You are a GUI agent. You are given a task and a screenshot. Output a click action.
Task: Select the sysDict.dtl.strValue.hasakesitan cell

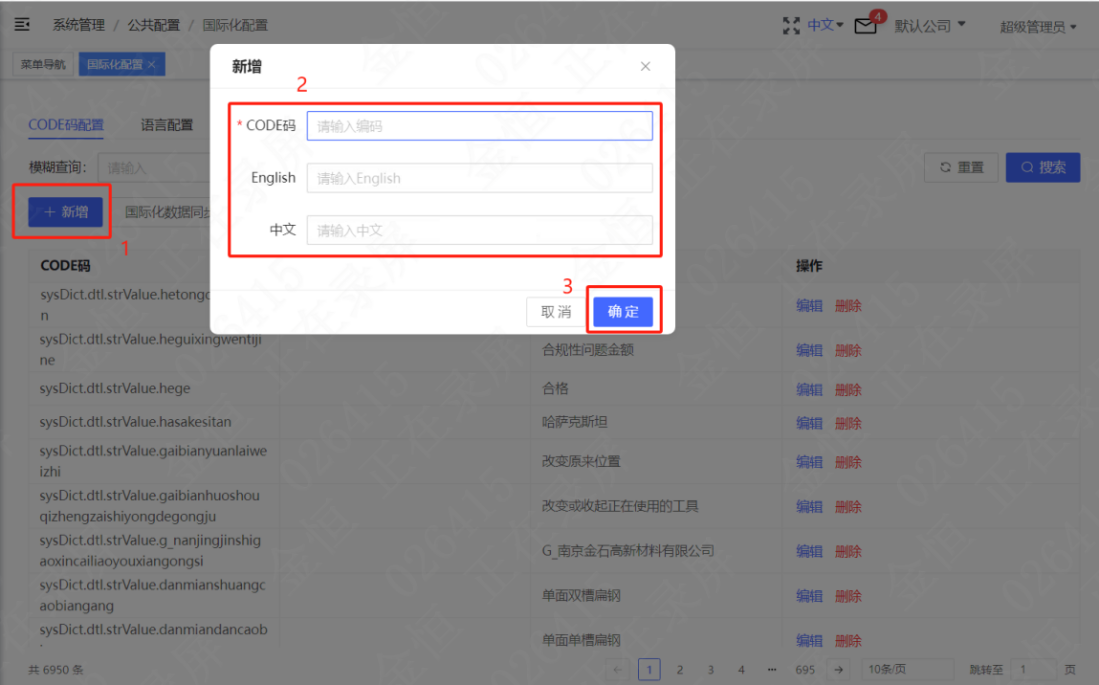tap(135, 422)
